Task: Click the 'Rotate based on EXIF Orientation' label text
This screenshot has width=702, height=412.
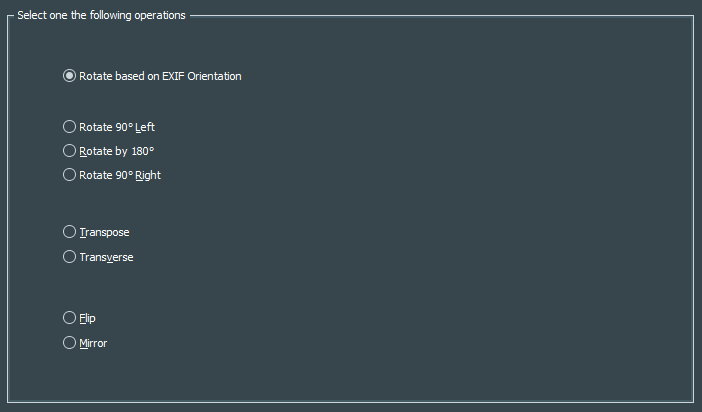Action: coord(160,76)
